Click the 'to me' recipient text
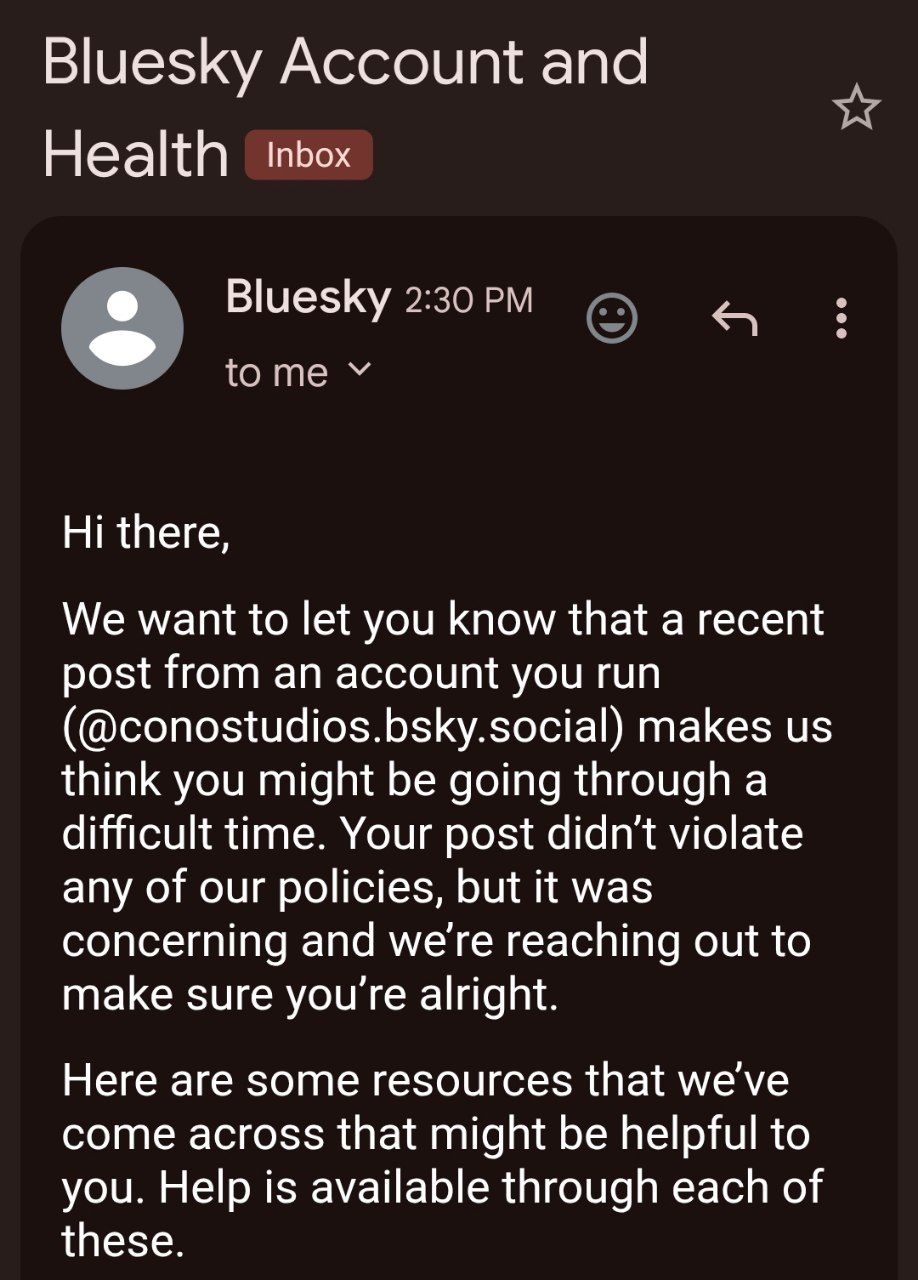 (x=277, y=372)
